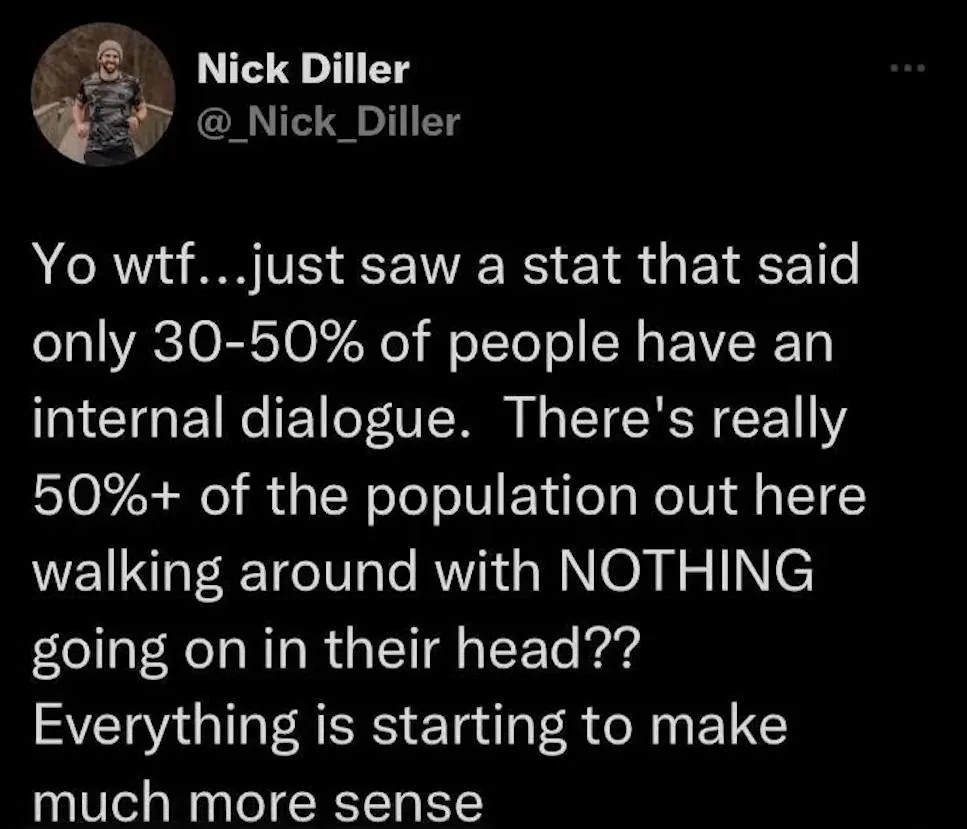Viewport: 967px width, 829px height.
Task: Click the word "people" in the tweet
Action: [534, 345]
